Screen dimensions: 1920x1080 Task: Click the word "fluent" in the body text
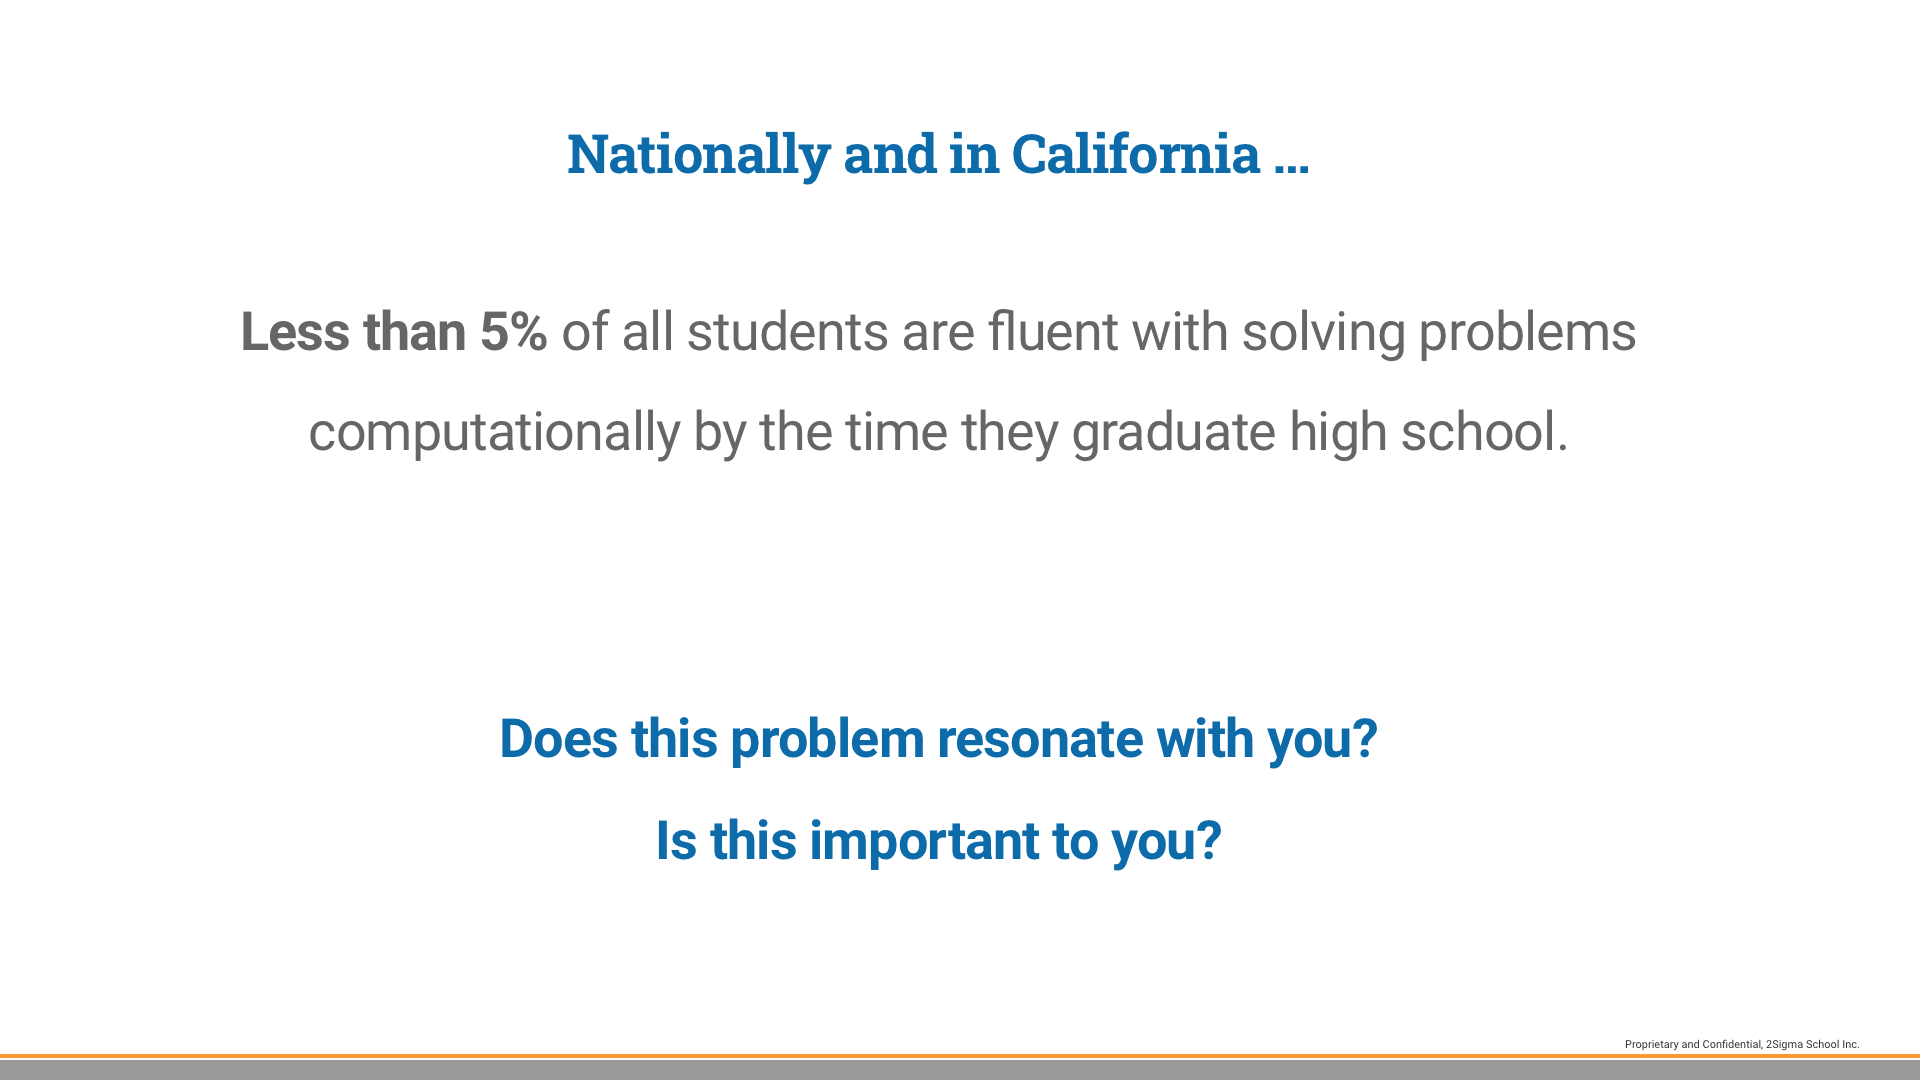(x=1052, y=332)
